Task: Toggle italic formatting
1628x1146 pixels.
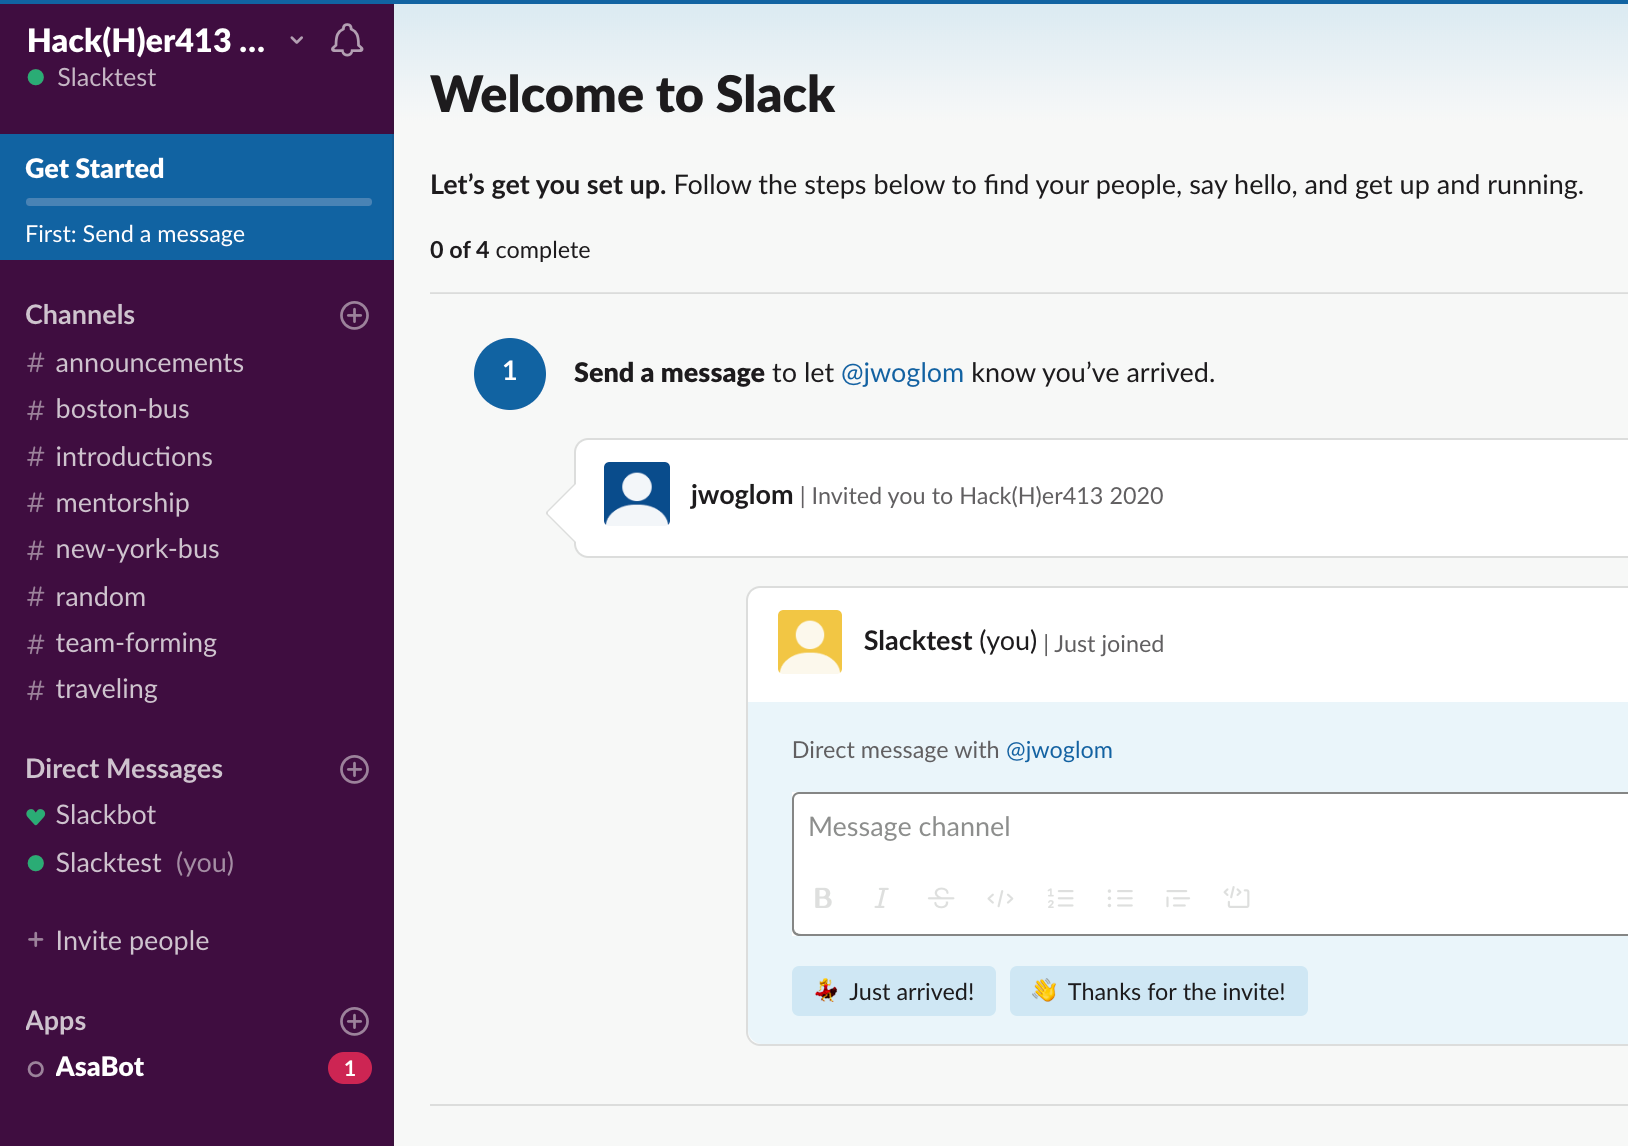Action: (881, 898)
